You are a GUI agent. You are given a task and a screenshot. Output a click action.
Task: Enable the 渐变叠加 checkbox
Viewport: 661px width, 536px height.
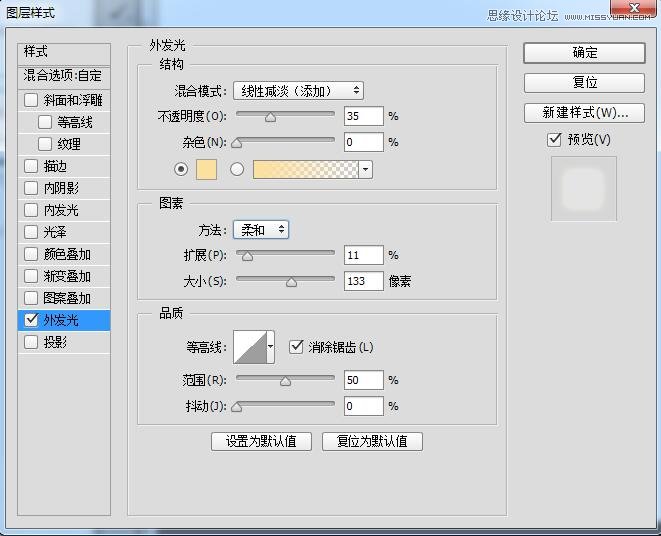[31, 276]
